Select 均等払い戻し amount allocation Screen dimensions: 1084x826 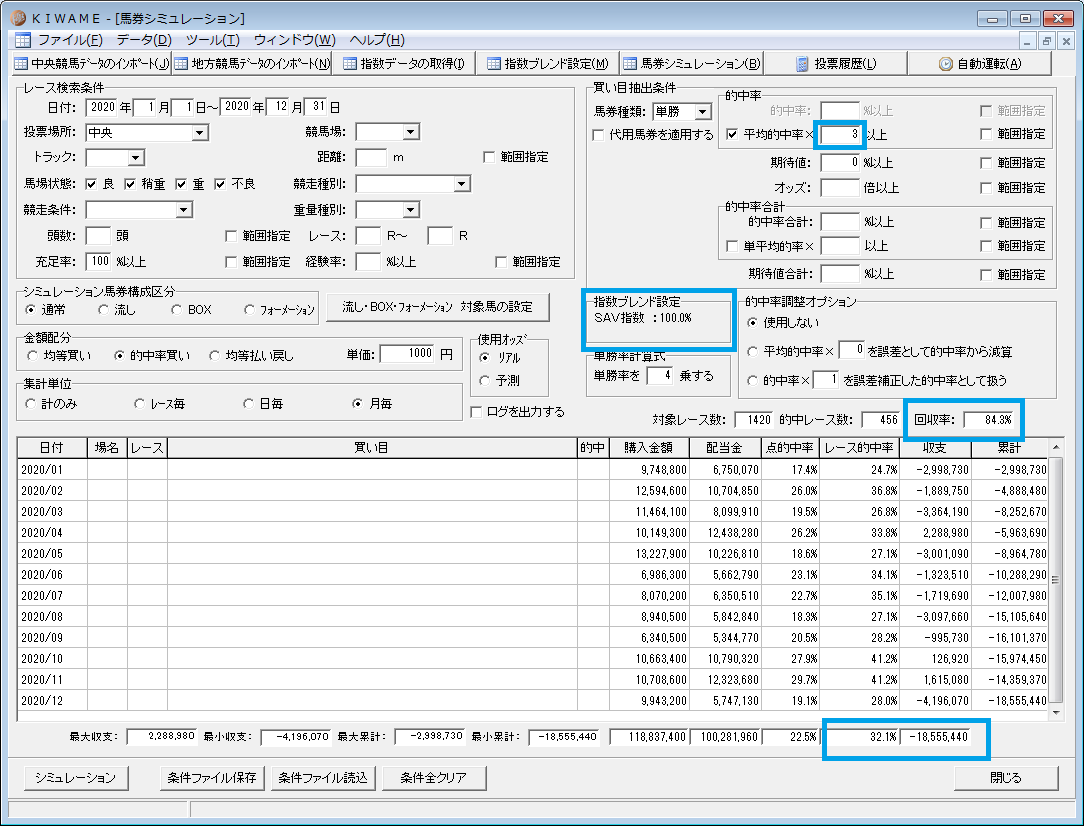pyautogui.click(x=214, y=355)
